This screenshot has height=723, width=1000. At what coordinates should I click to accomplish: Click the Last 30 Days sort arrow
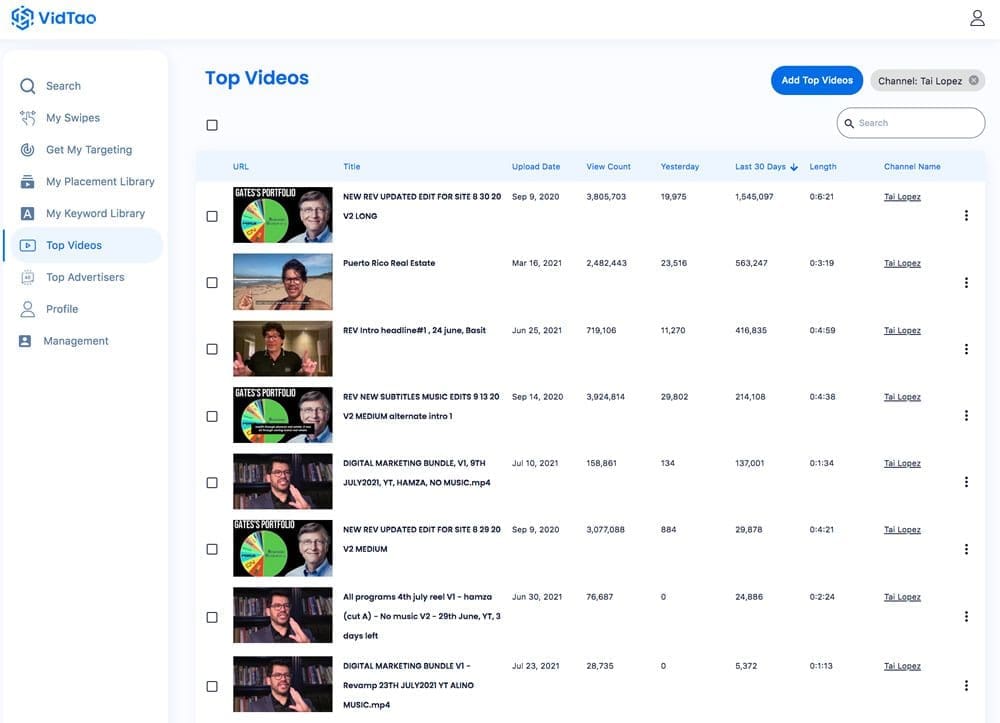point(794,167)
